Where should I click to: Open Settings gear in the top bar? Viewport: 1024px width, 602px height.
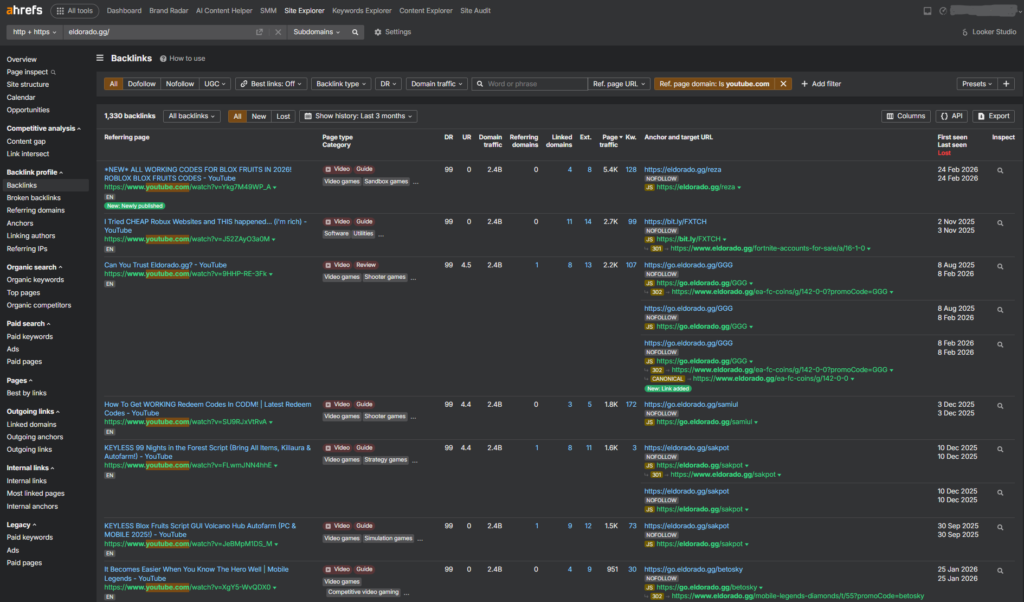[392, 32]
